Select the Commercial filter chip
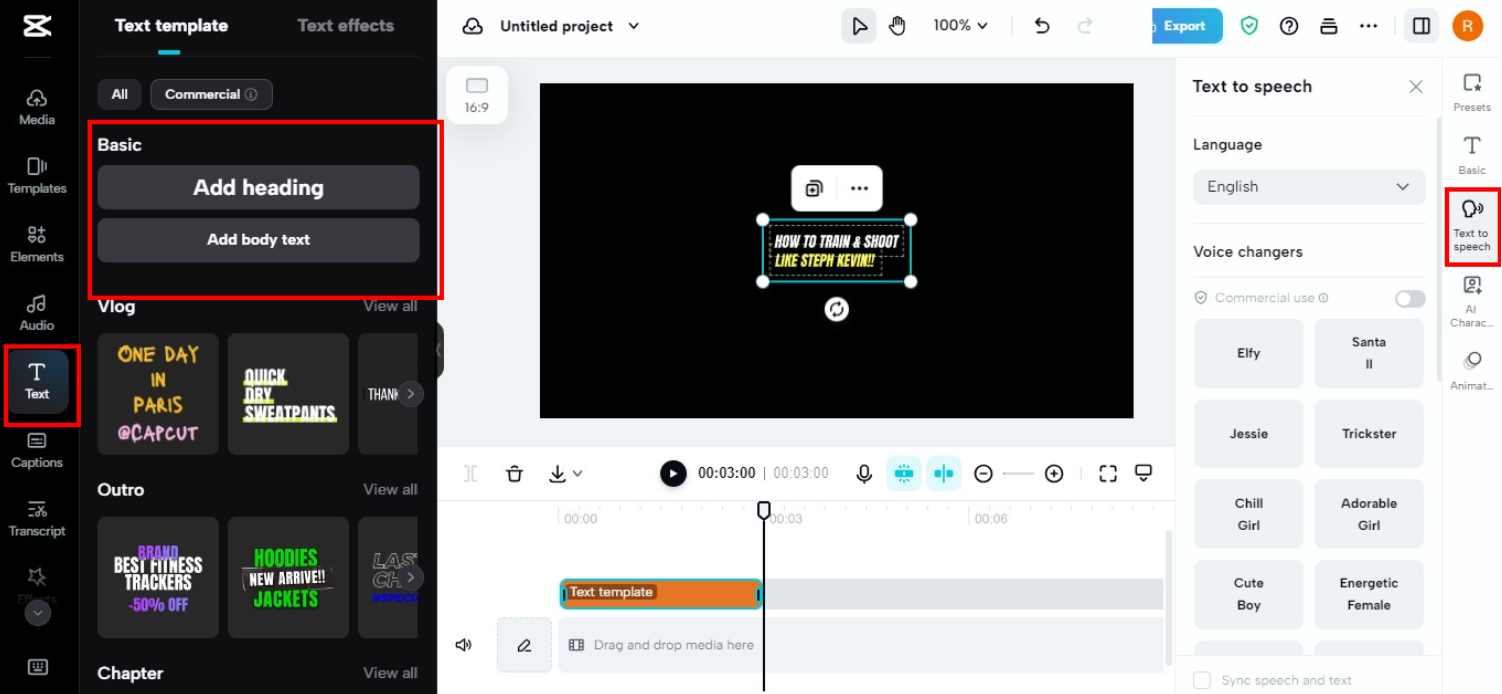This screenshot has width=1502, height=694. tap(211, 94)
